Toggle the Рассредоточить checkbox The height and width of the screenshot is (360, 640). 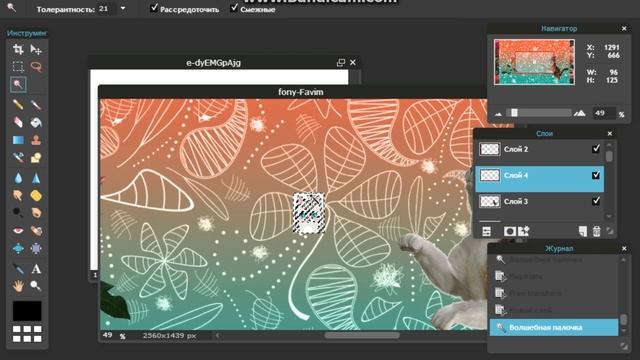pyautogui.click(x=154, y=7)
